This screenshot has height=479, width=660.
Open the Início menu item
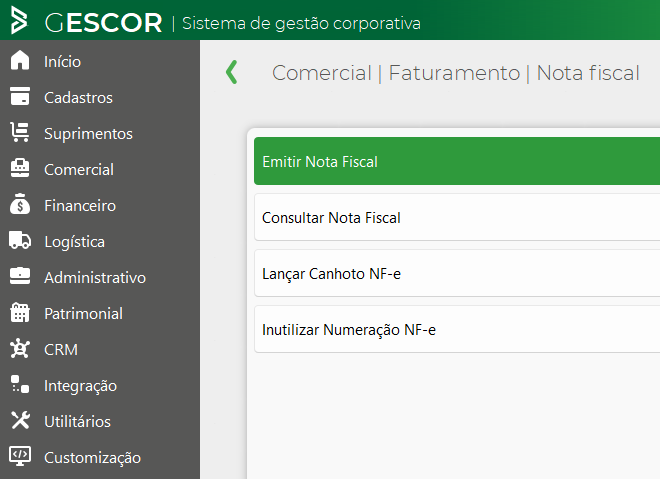(62, 62)
